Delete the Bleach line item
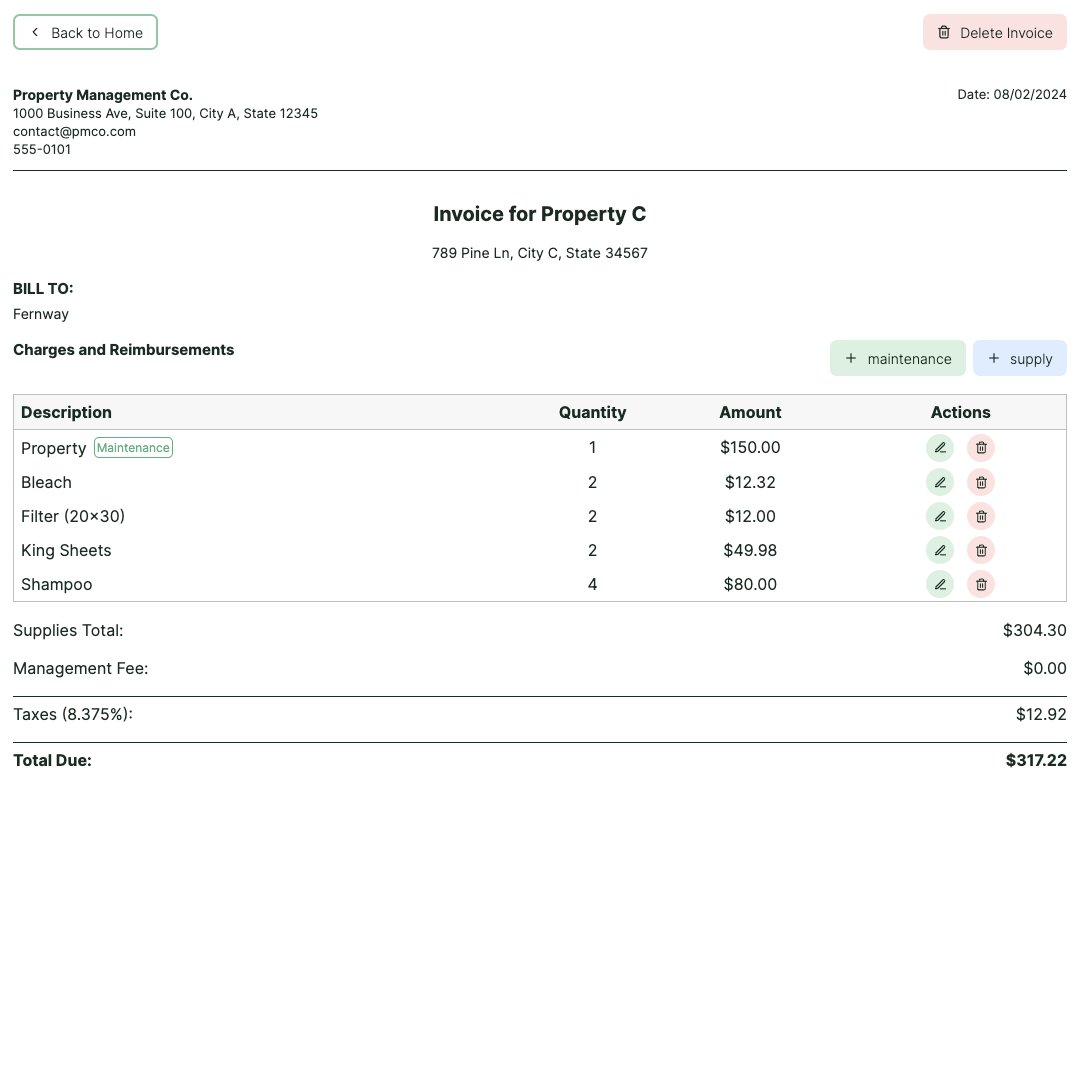 tap(981, 483)
